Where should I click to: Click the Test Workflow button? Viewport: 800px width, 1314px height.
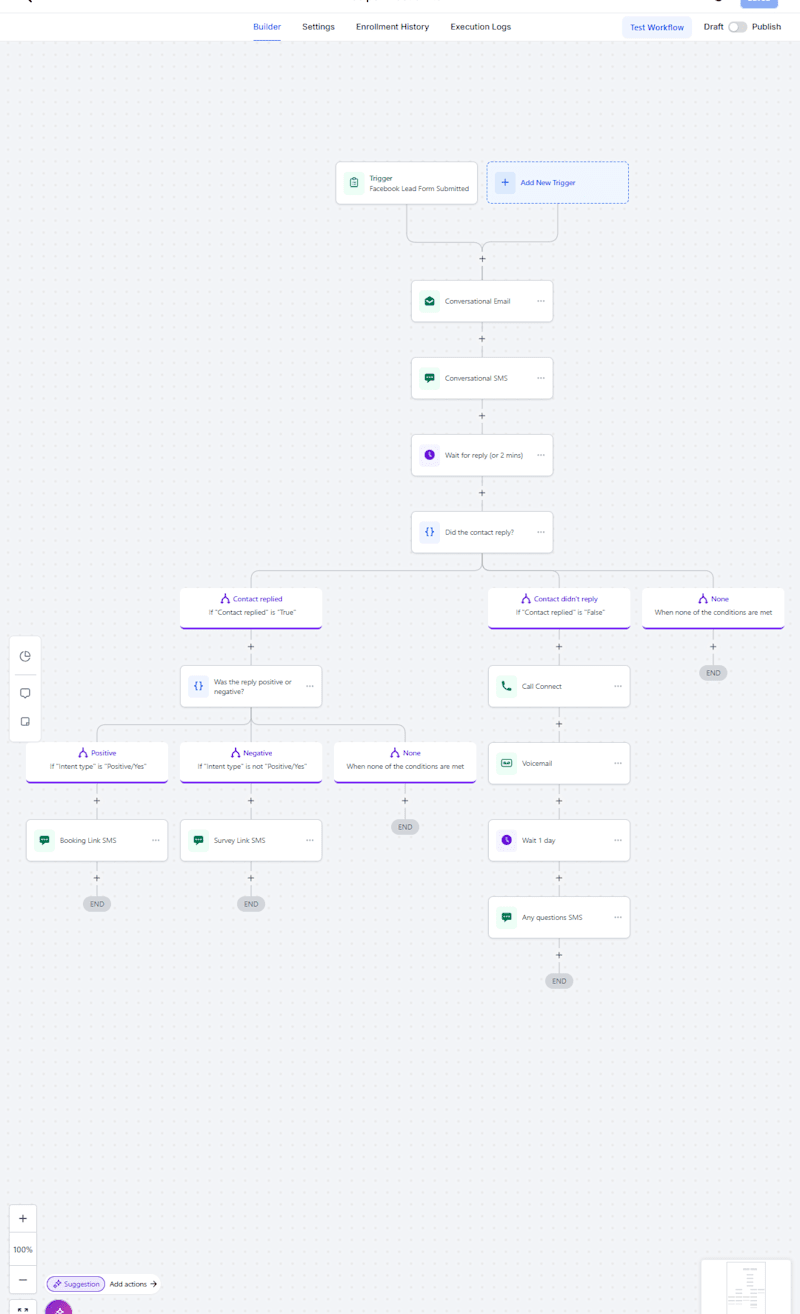(657, 27)
